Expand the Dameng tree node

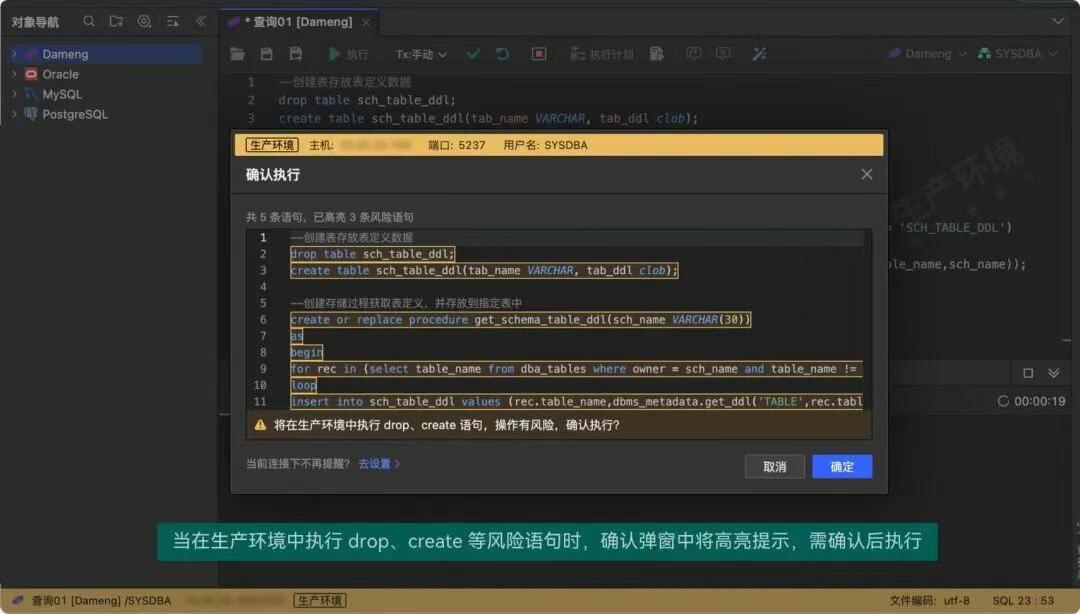coord(14,54)
